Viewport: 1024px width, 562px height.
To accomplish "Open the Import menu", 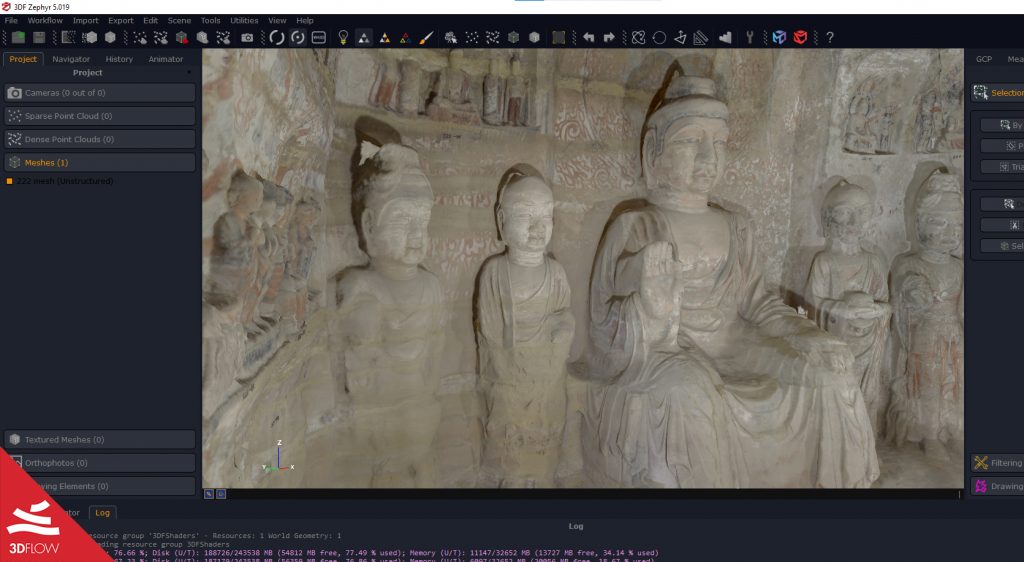I will tap(86, 20).
